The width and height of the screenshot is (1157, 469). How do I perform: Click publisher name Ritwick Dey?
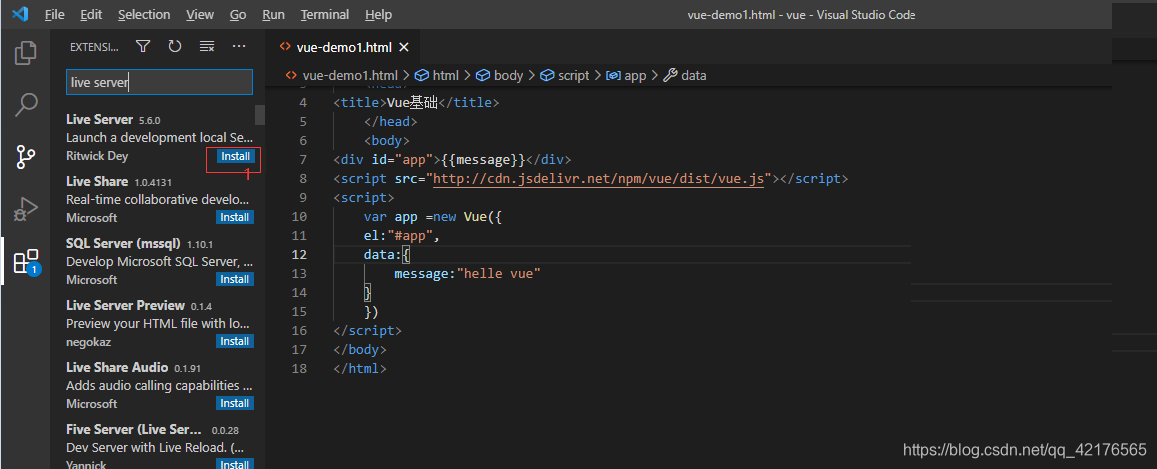click(97, 156)
